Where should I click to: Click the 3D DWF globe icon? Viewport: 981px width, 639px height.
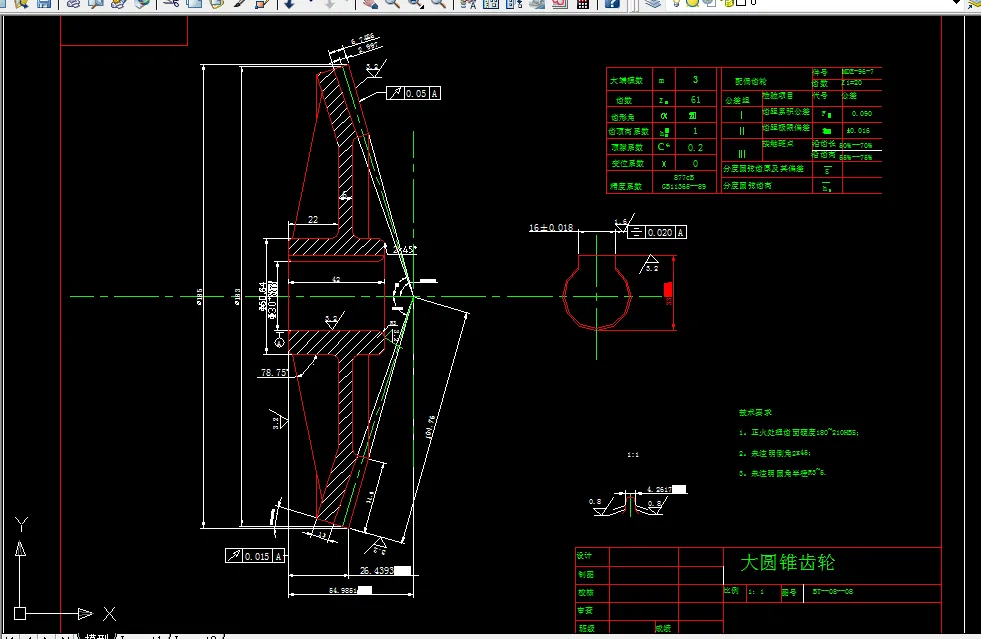142,3
